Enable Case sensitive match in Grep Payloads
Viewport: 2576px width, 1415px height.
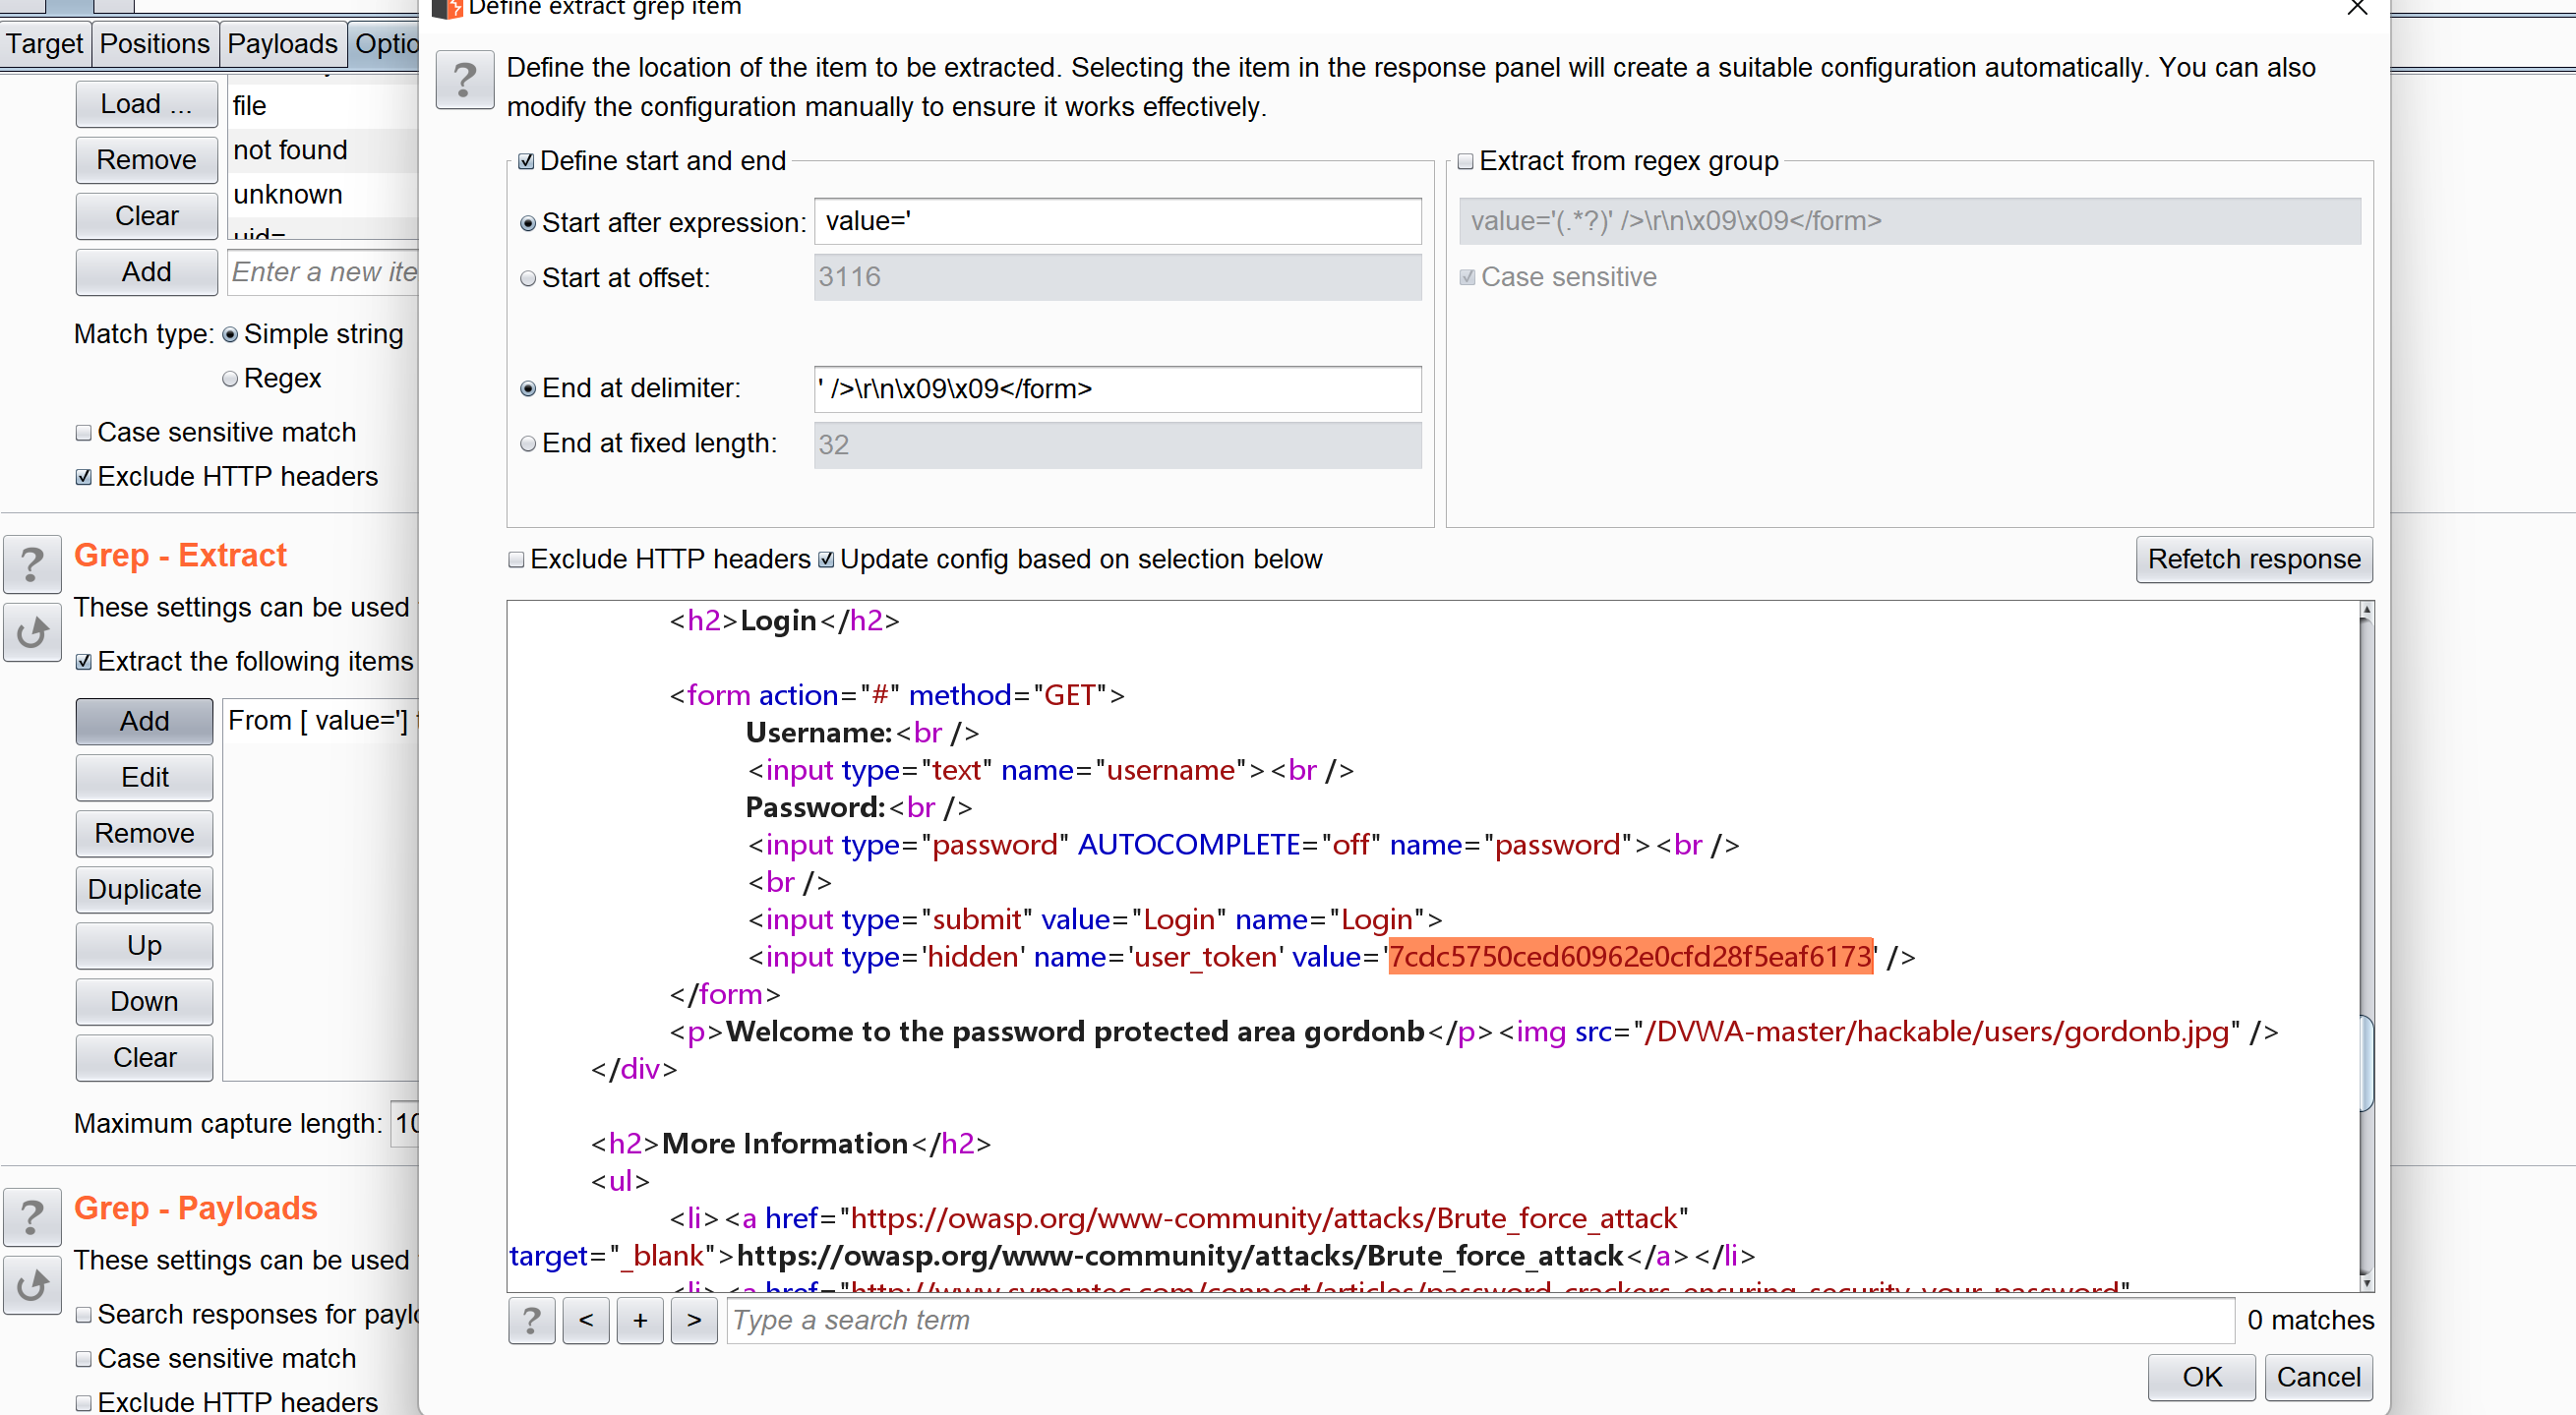coord(84,1358)
